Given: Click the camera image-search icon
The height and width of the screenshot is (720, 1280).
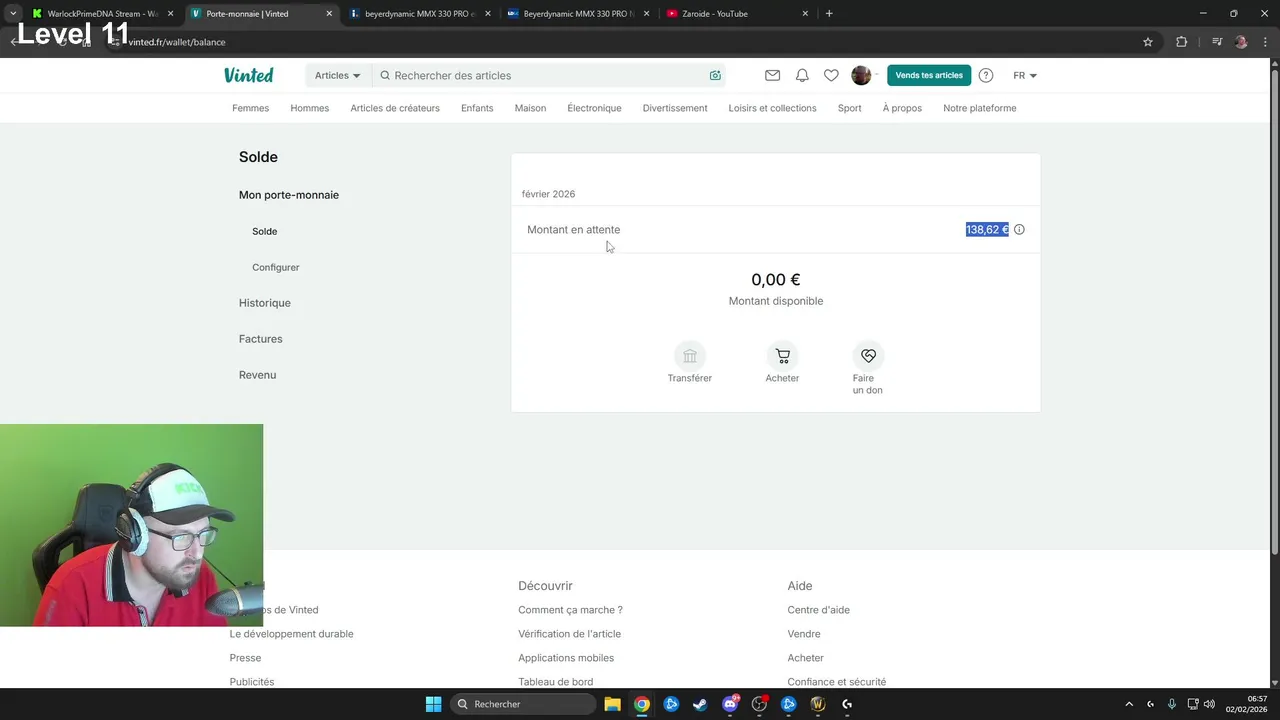Looking at the screenshot, I should (x=715, y=75).
